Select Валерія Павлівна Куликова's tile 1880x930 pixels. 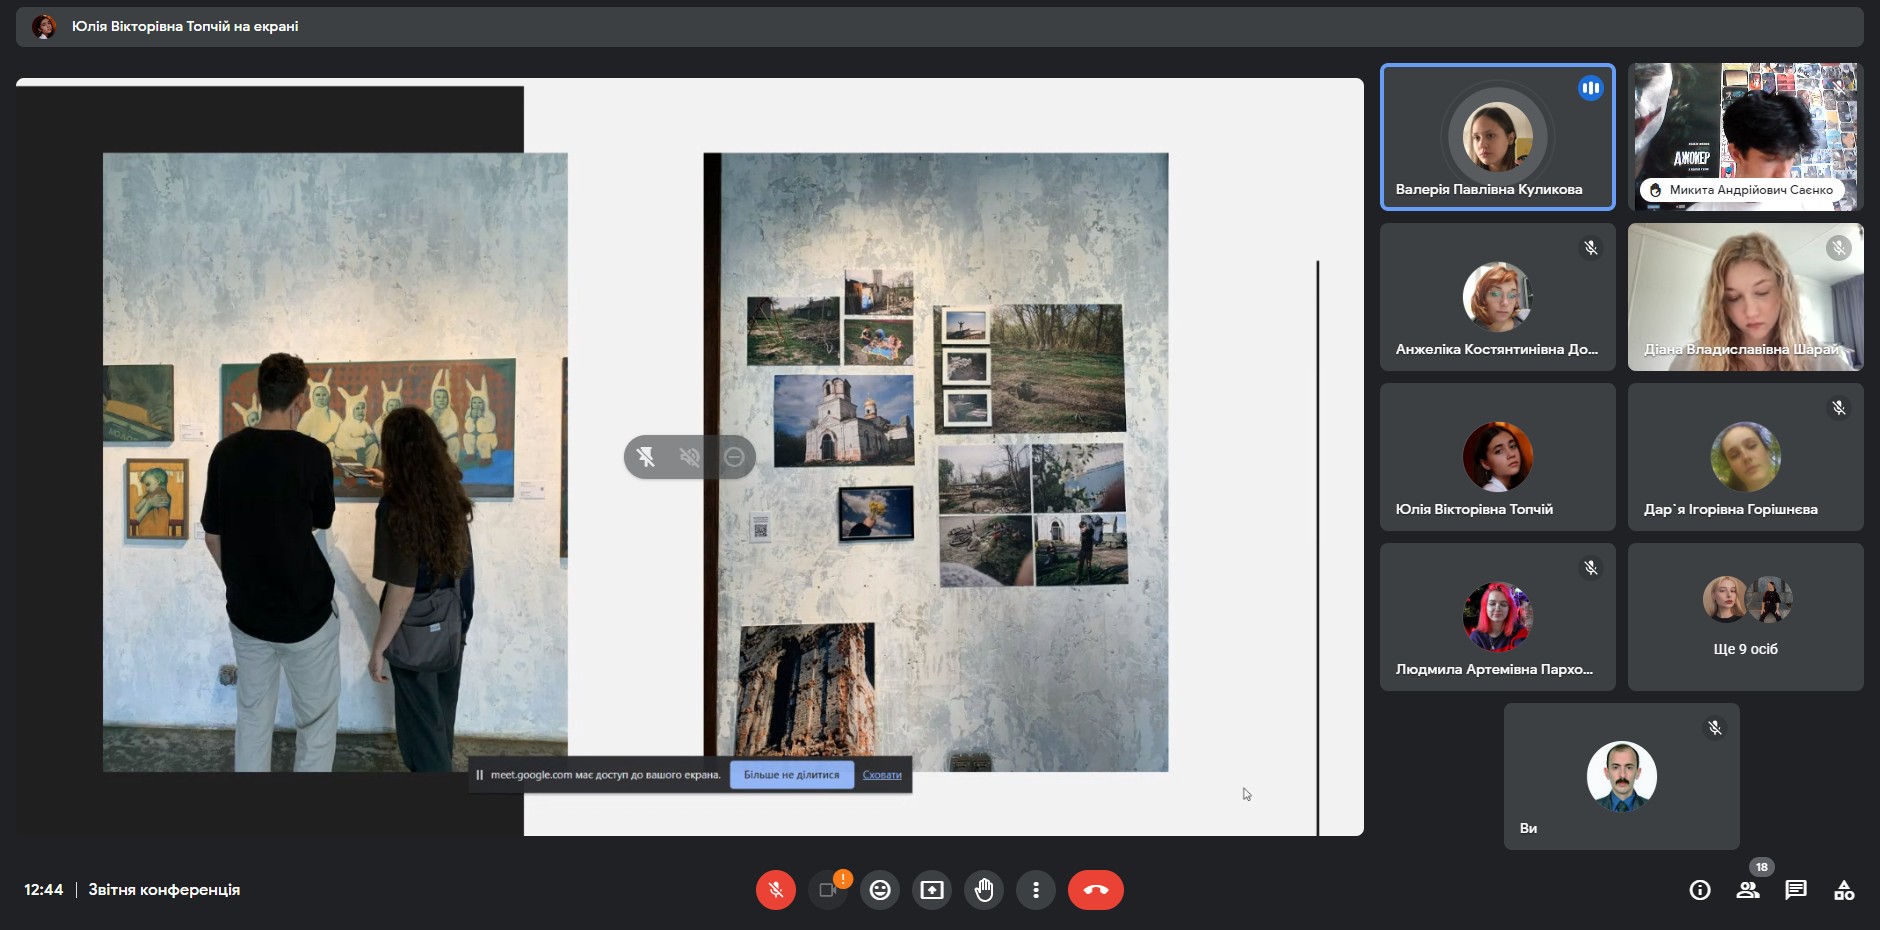[x=1497, y=137]
